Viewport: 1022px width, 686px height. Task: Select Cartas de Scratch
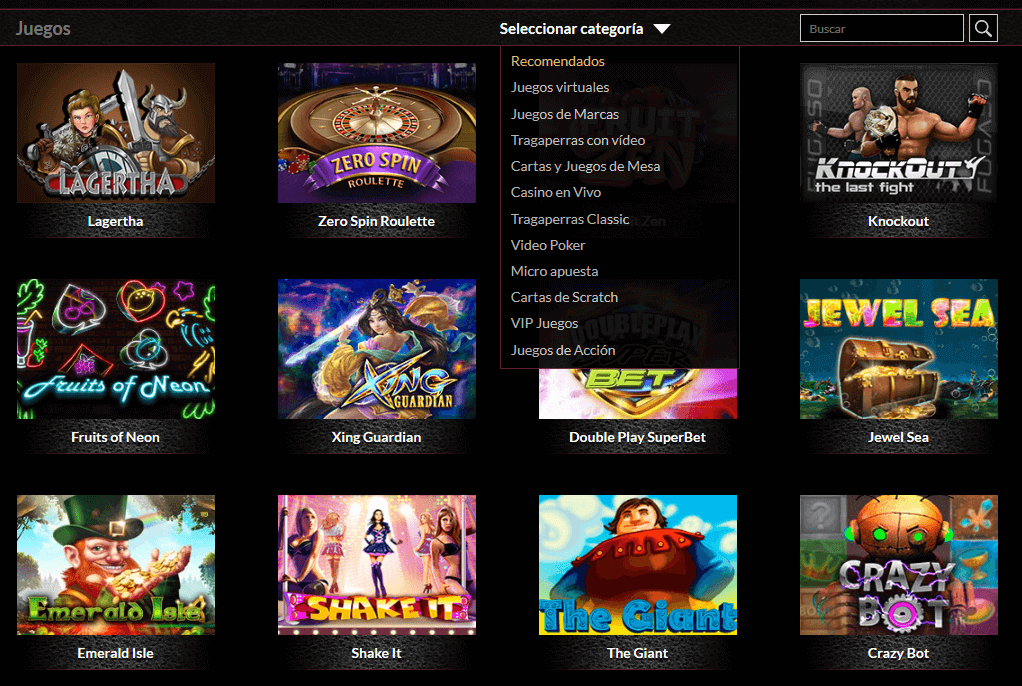coord(565,297)
